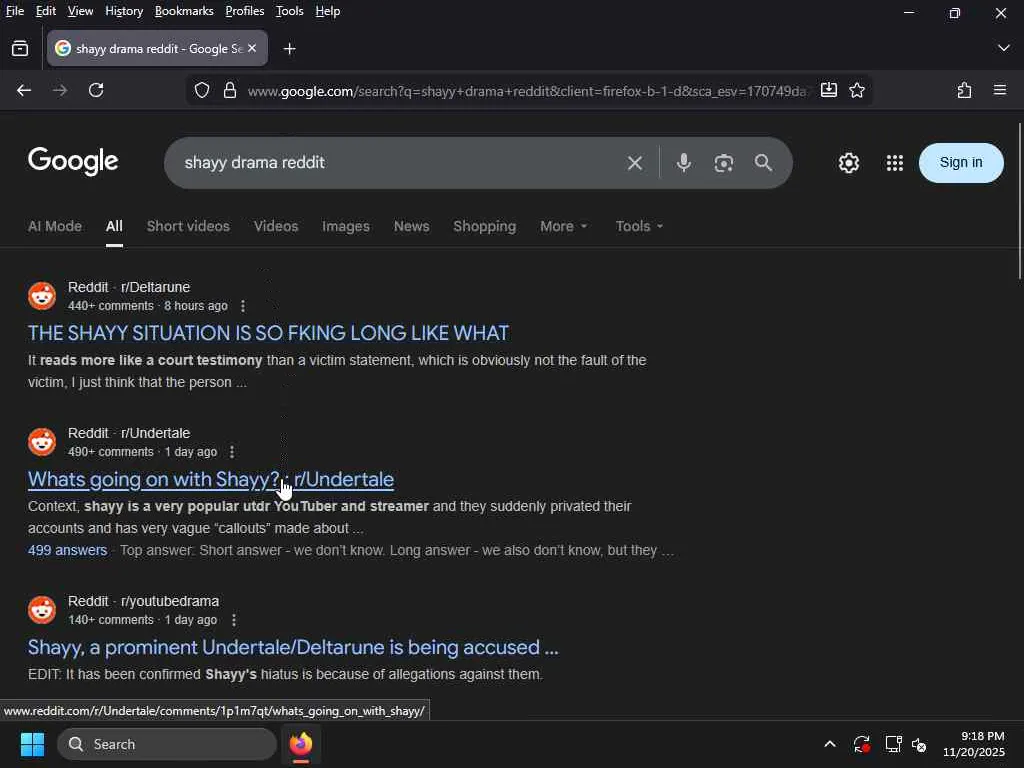Open the Bookmarks menu
The height and width of the screenshot is (768, 1024).
coord(184,11)
